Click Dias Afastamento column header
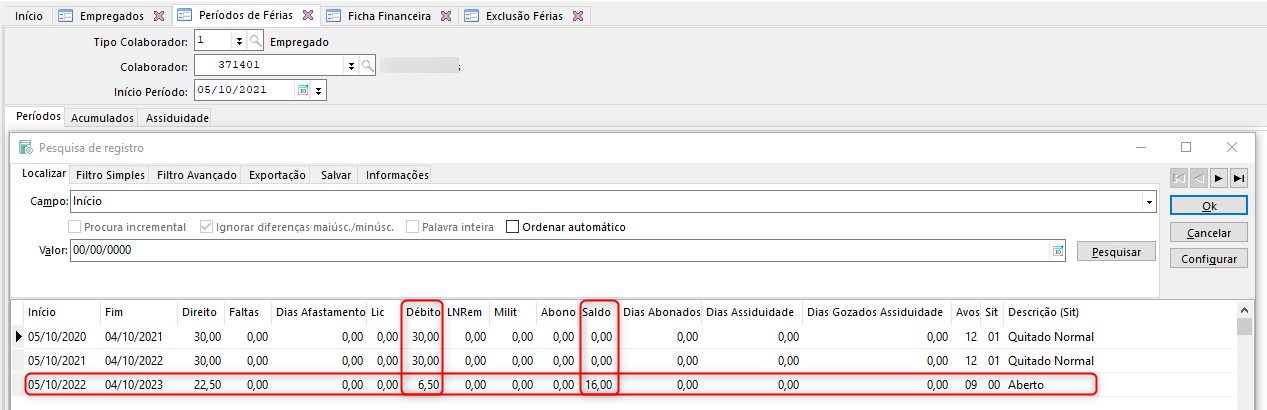The image size is (1267, 410). (319, 312)
